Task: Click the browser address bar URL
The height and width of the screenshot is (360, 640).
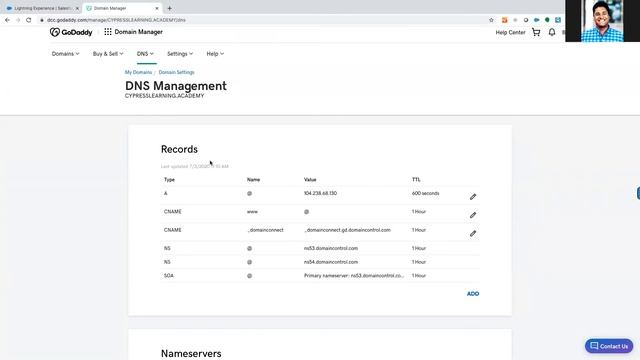Action: point(116,20)
